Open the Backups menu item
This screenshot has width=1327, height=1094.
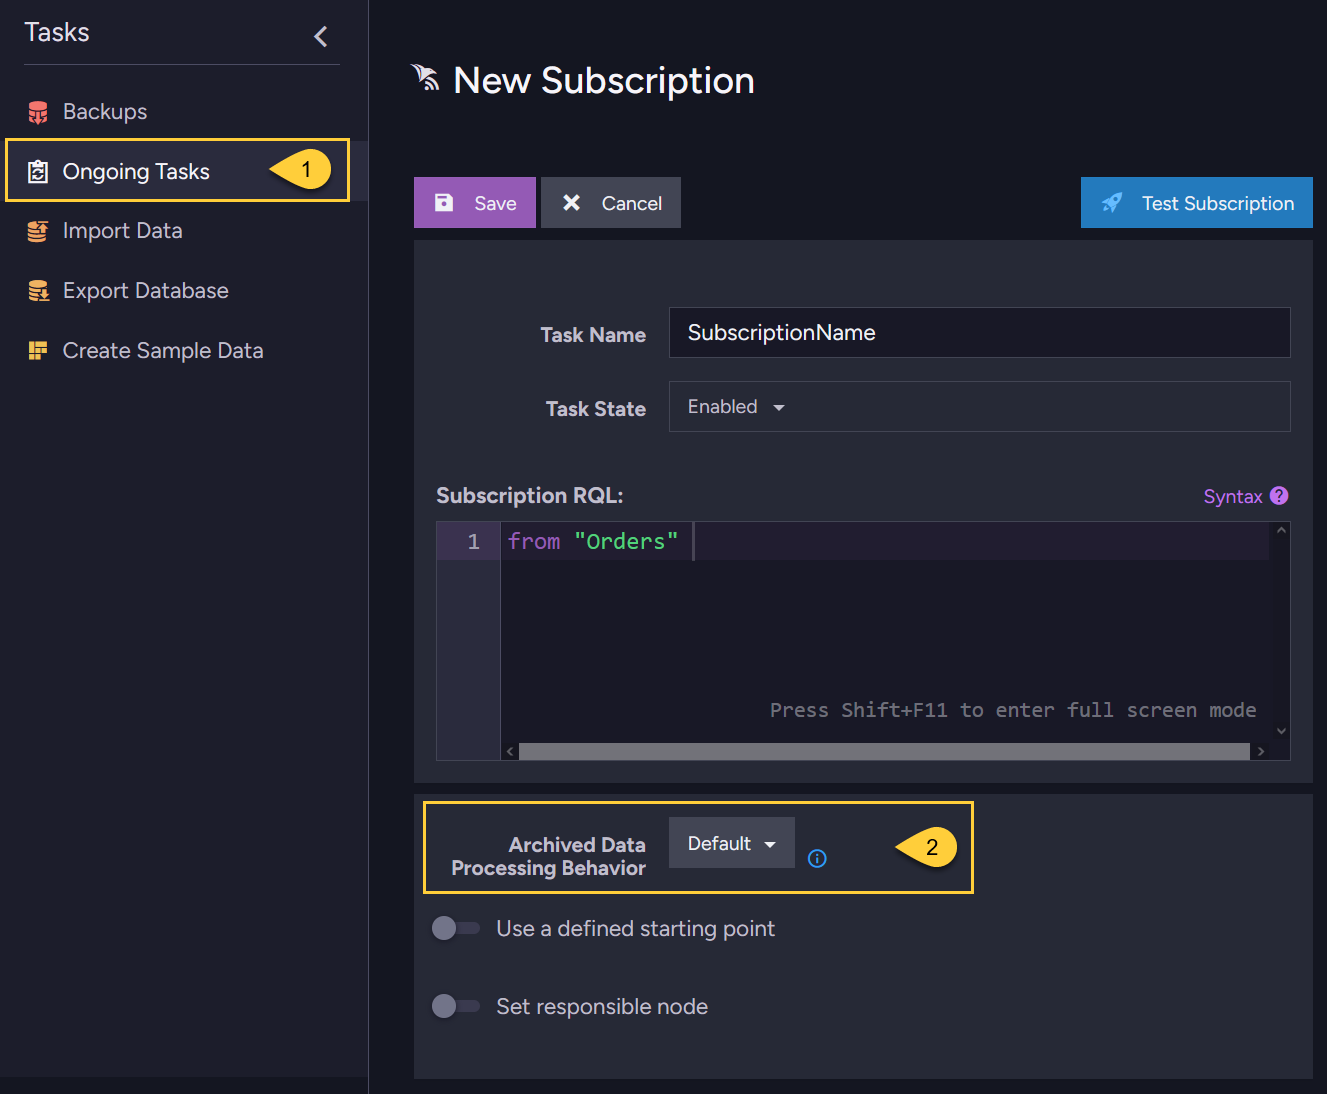[186, 112]
